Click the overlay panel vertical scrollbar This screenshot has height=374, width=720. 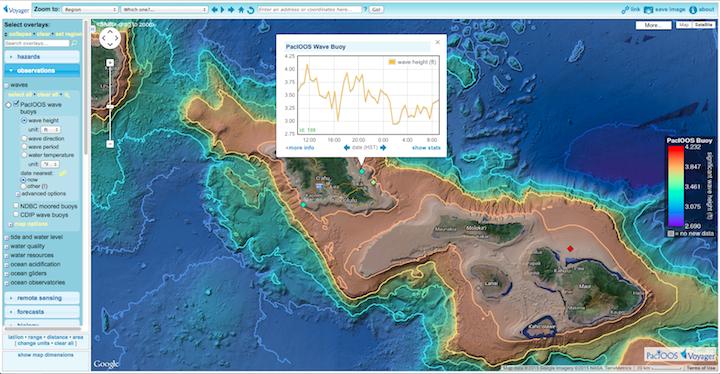tap(86, 87)
